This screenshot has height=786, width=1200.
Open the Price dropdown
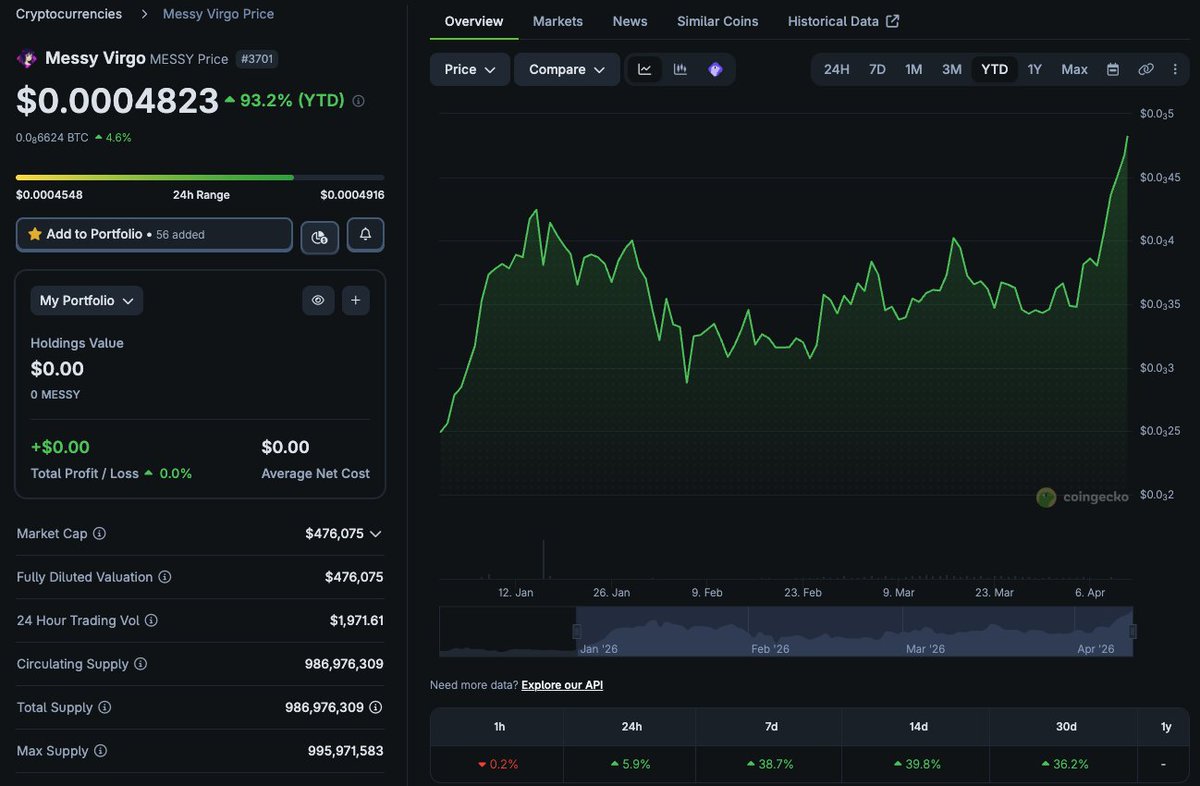coord(470,69)
